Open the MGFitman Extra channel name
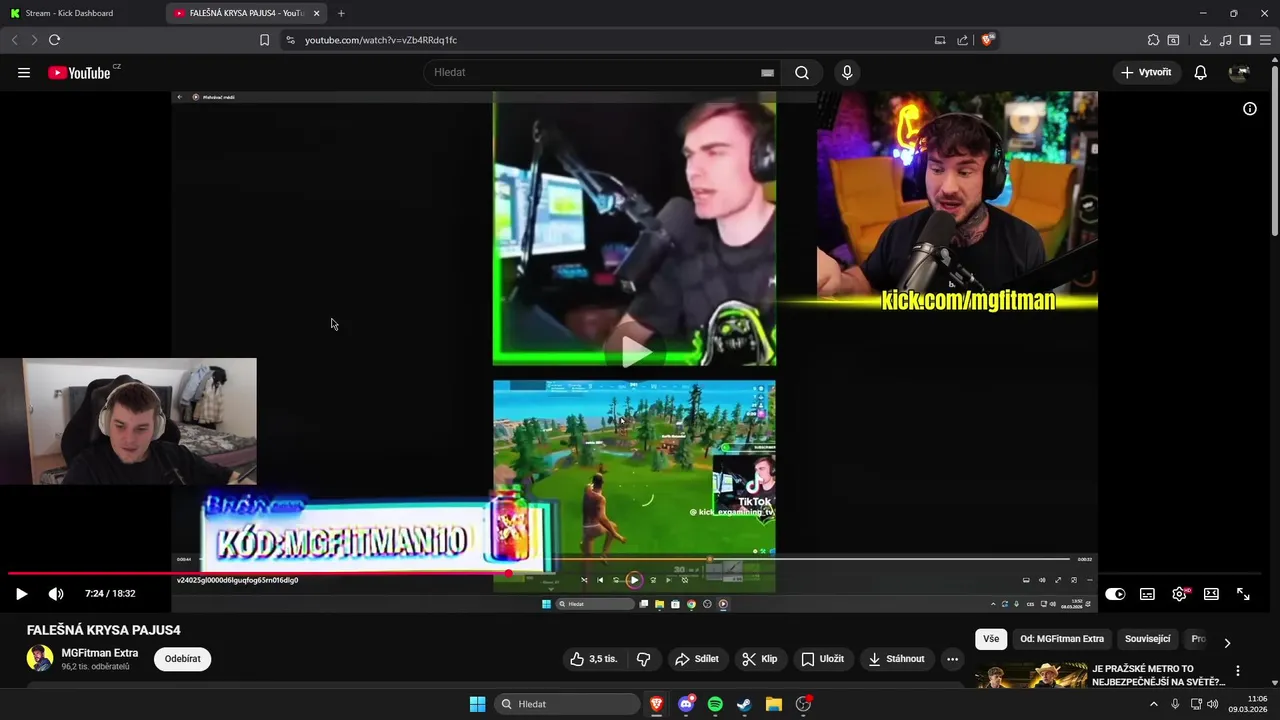 (100, 653)
